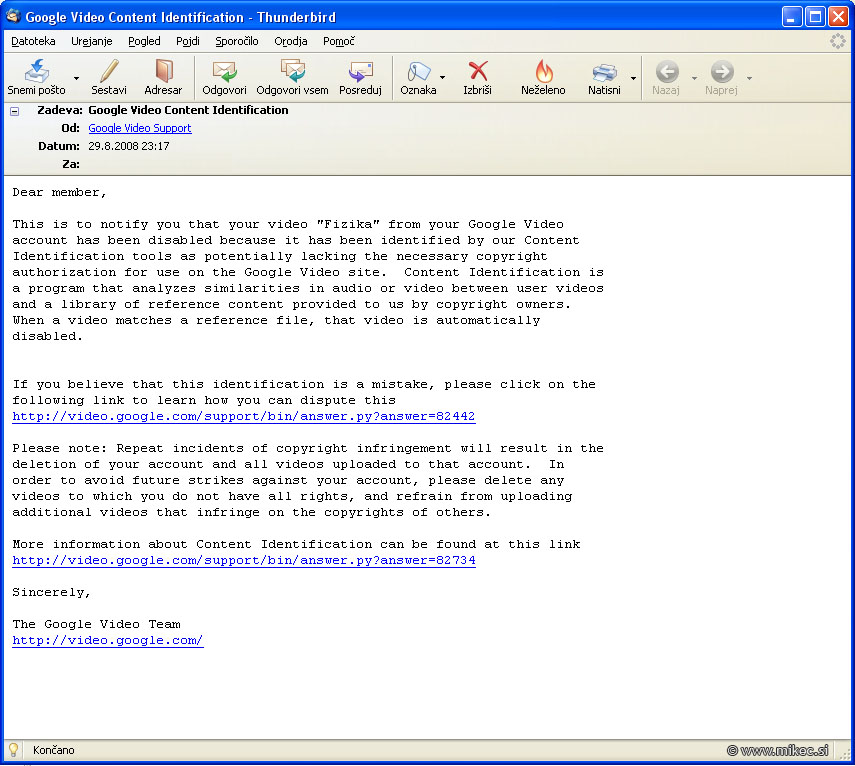Open the Snemi pošto dropdown arrow
The width and height of the screenshot is (855, 766).
pyautogui.click(x=76, y=78)
